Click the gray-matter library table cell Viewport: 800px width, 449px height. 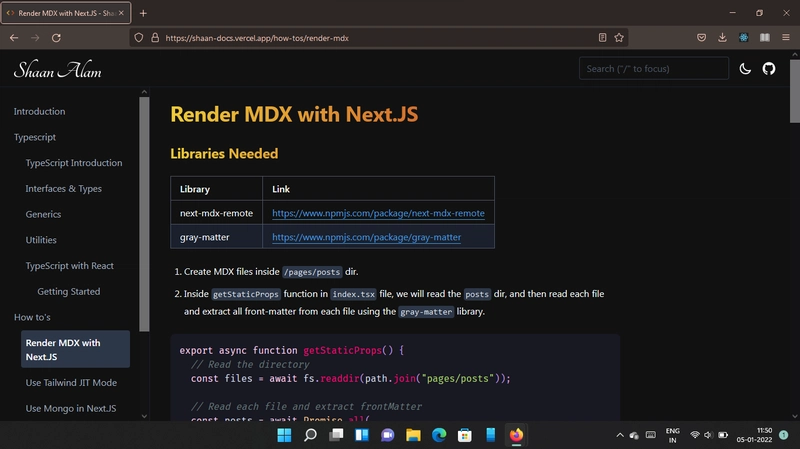coord(216,237)
